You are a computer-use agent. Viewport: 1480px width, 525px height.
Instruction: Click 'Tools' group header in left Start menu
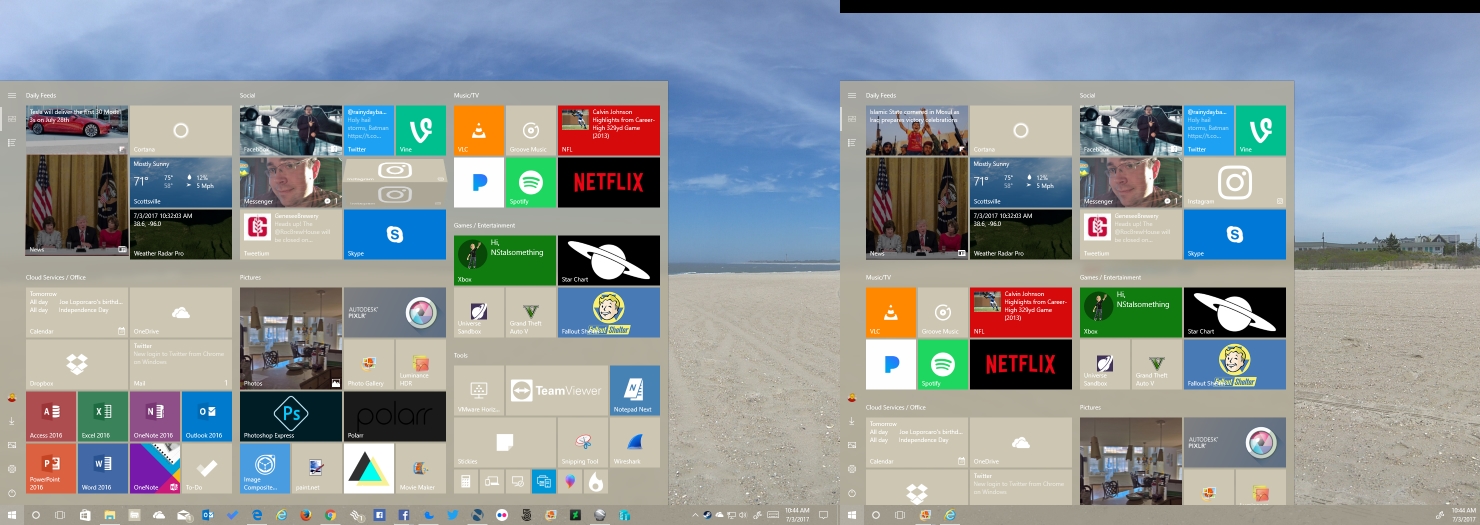coord(460,355)
